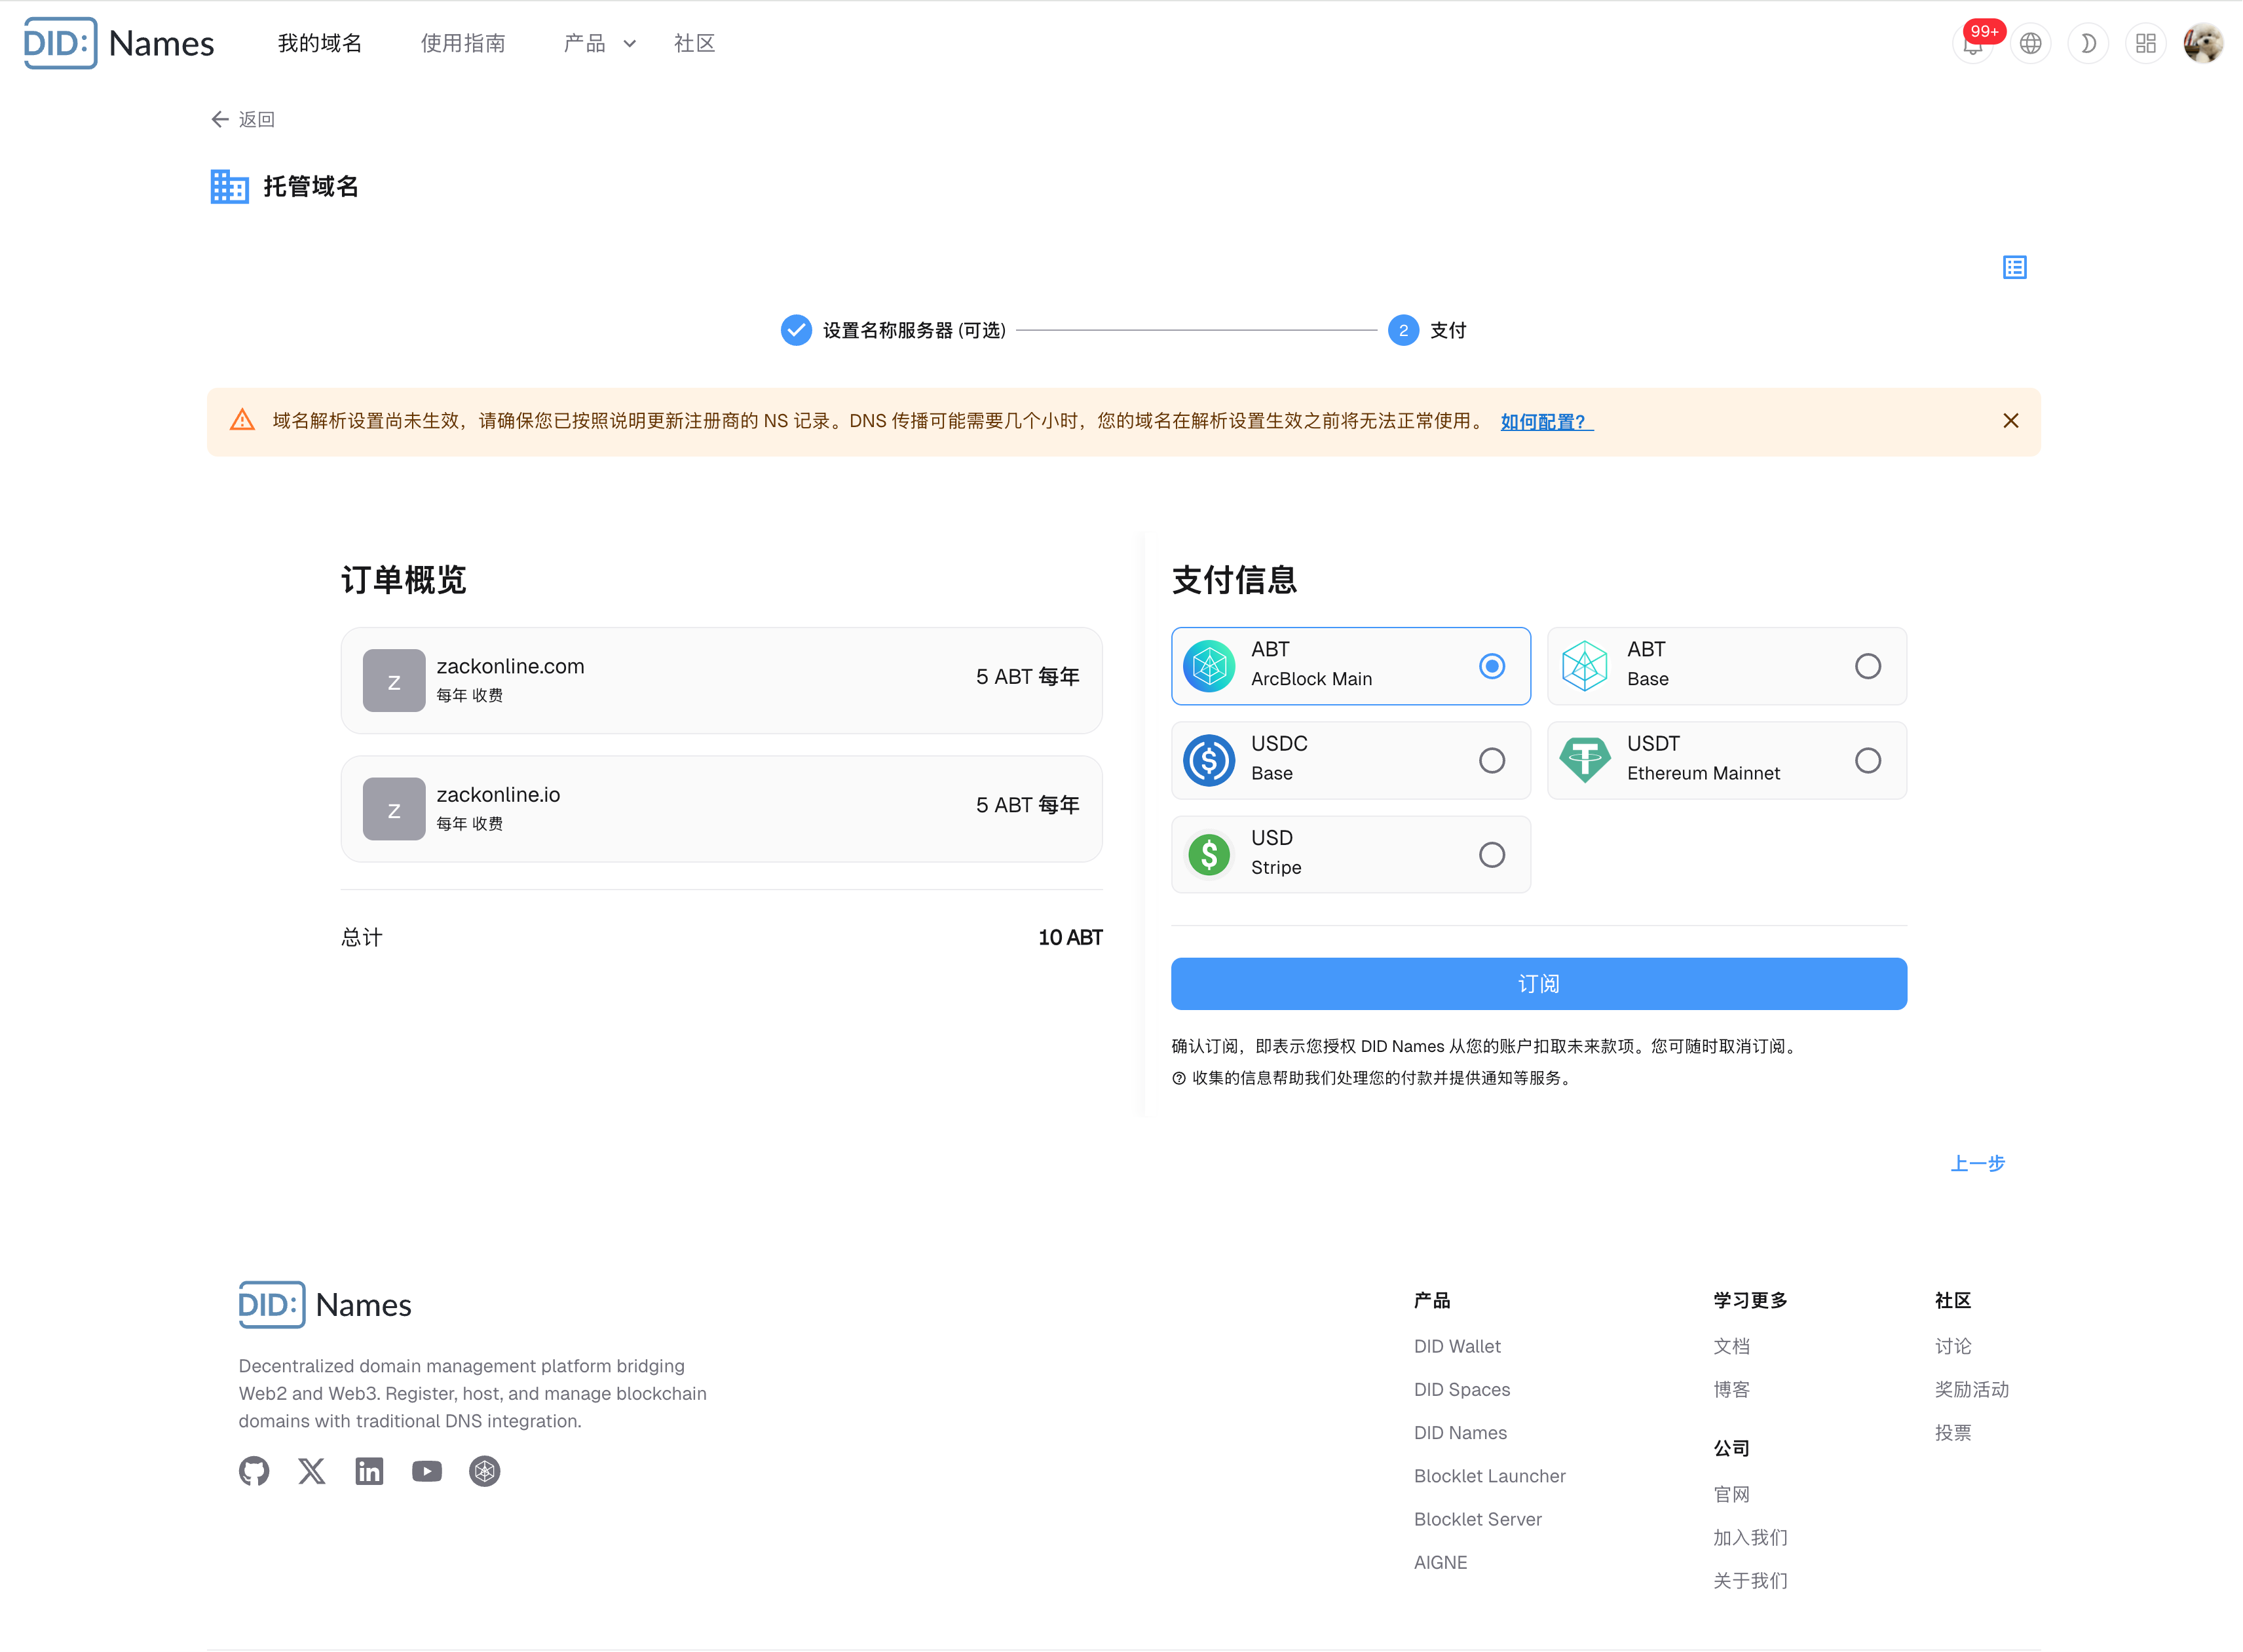The height and width of the screenshot is (1652, 2243).
Task: Open the 如何配置? help link
Action: point(1546,422)
